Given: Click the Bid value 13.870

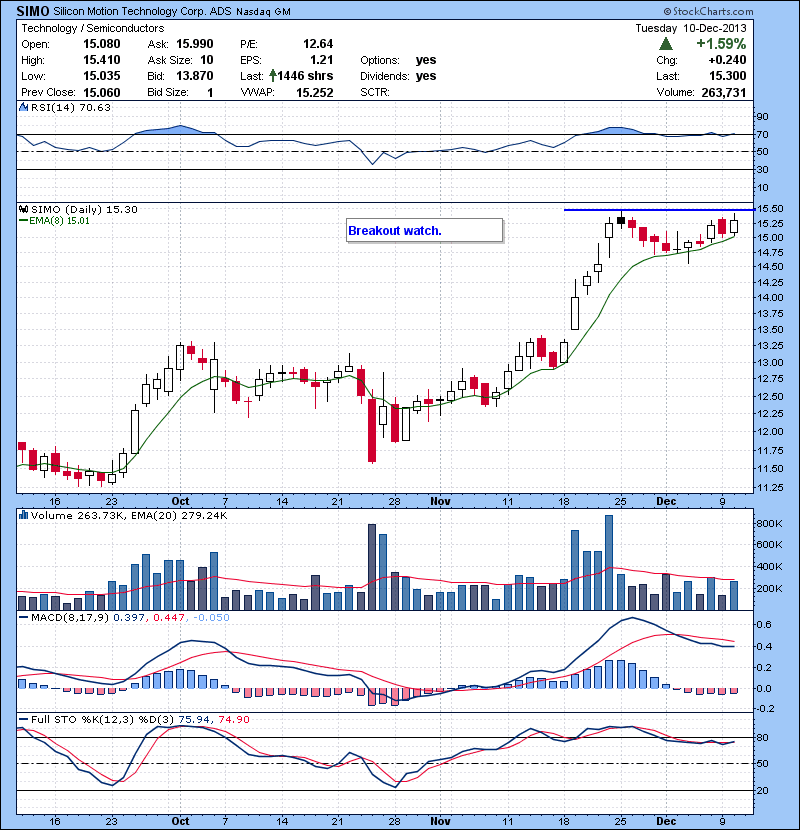Looking at the screenshot, I should coord(194,76).
